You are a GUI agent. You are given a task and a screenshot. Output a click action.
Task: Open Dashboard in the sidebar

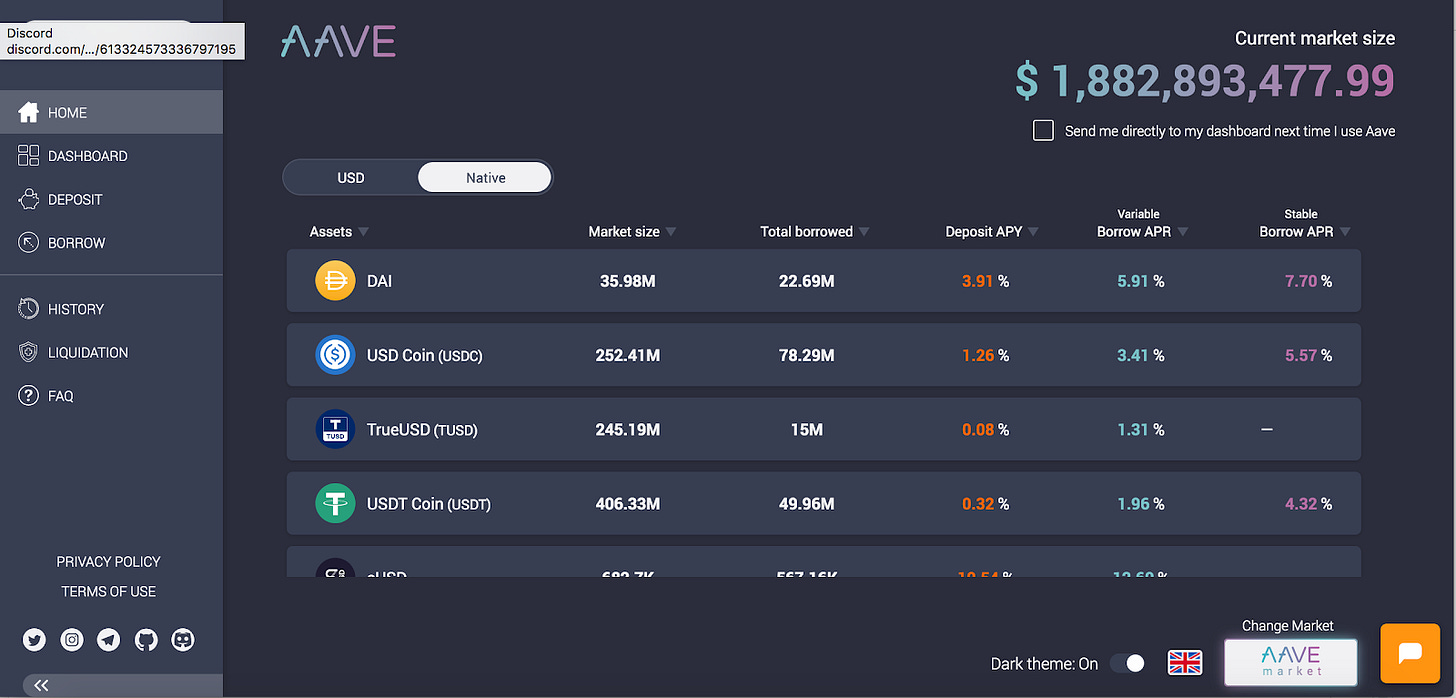click(111, 156)
